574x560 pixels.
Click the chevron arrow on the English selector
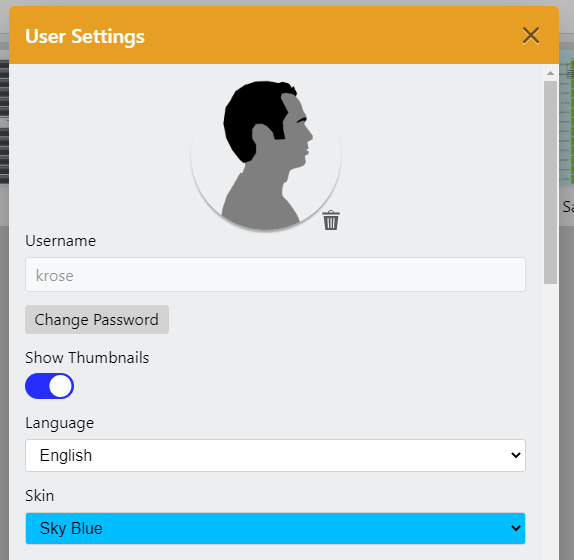tap(515, 455)
